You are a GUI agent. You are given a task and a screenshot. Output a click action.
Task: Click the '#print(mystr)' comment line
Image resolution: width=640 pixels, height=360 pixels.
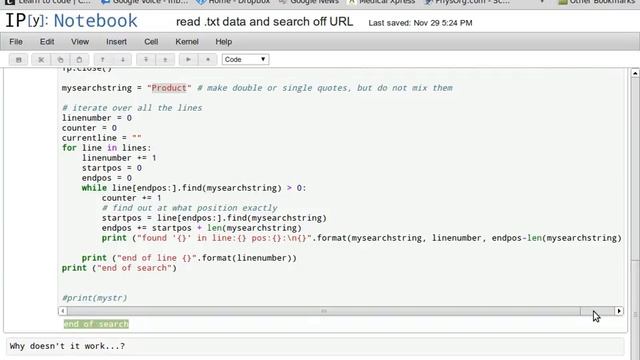[95, 298]
